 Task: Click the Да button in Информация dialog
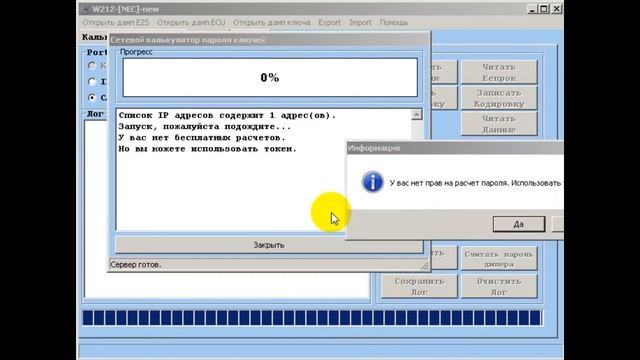tap(519, 224)
